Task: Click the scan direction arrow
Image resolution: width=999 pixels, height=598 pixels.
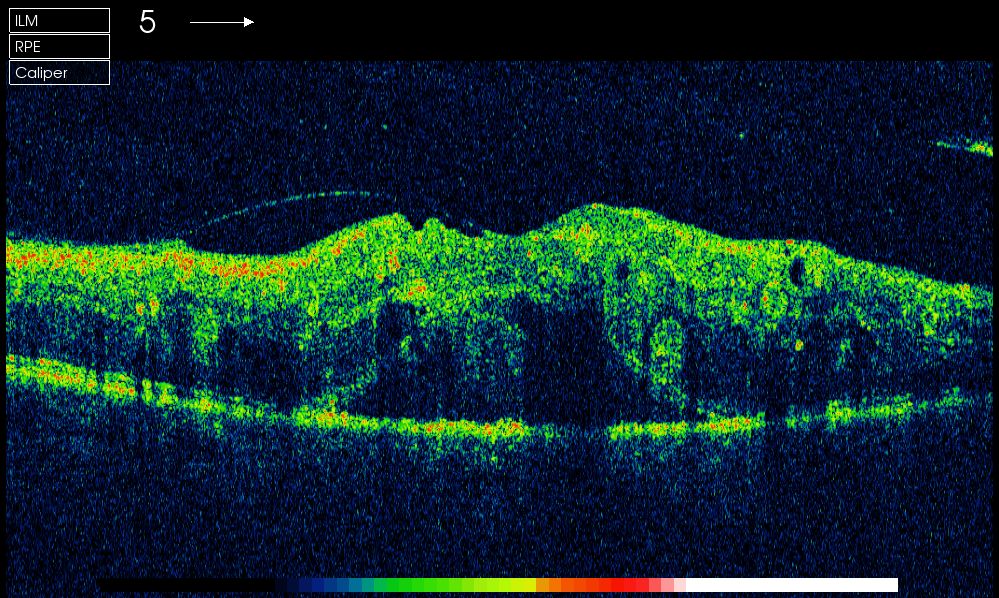Action: tap(222, 22)
